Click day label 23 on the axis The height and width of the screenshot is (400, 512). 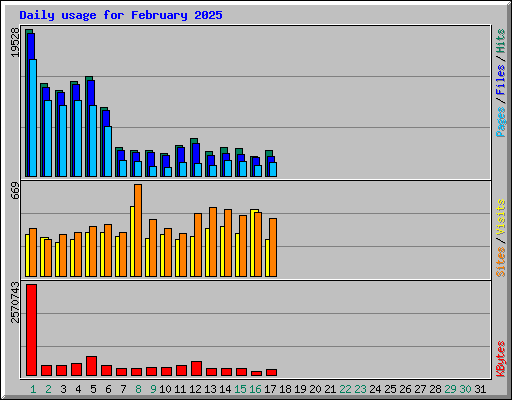click(360, 389)
